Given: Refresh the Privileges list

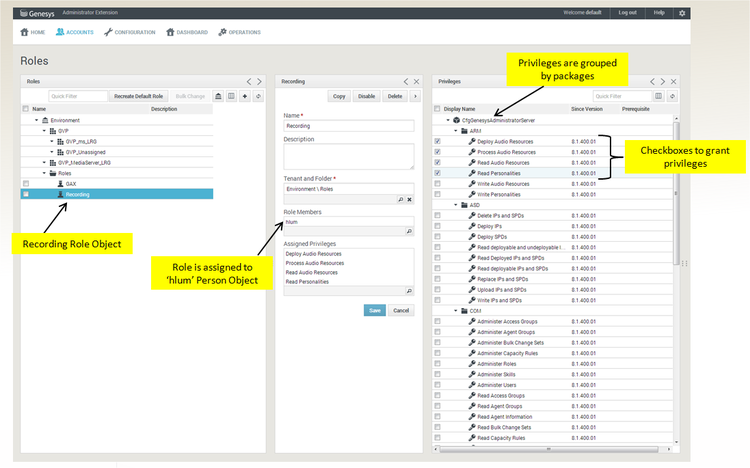Looking at the screenshot, I should (x=673, y=96).
